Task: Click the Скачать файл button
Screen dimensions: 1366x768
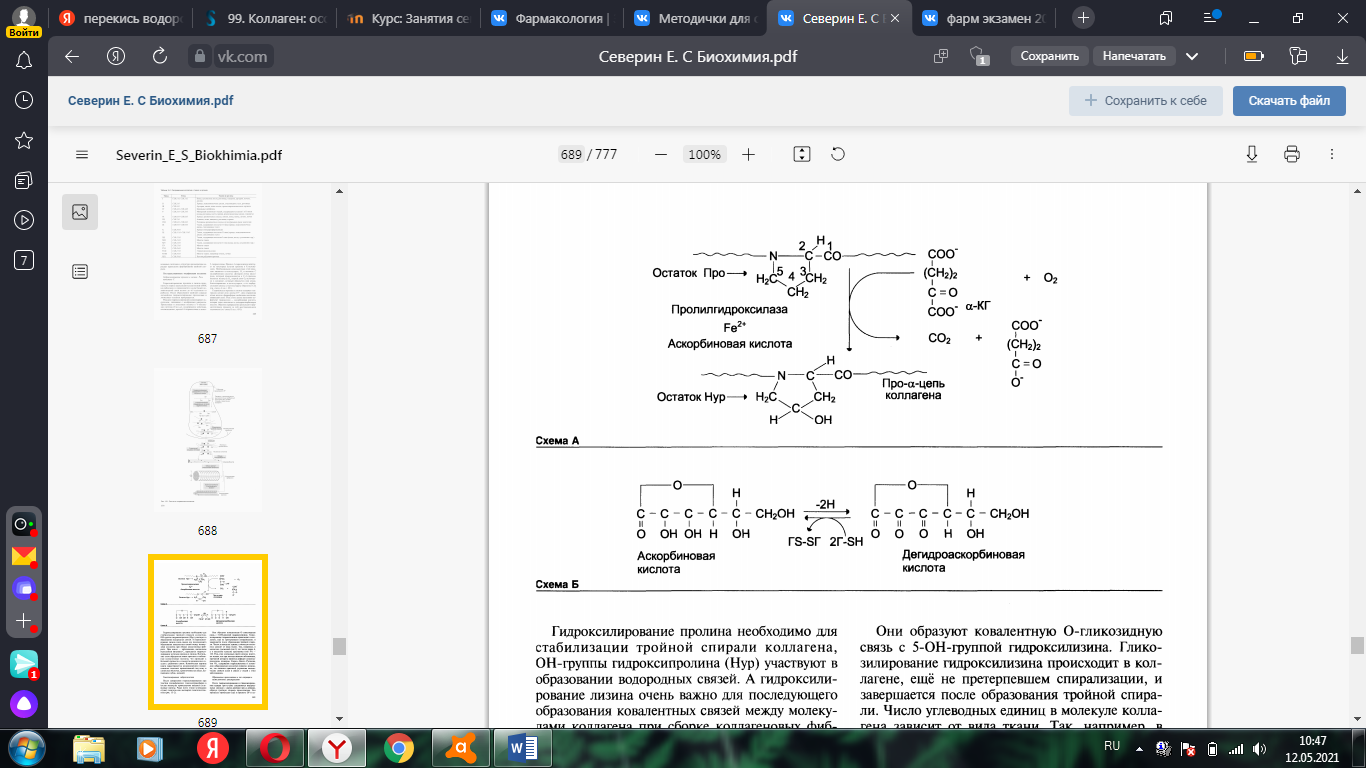Action: [1288, 100]
